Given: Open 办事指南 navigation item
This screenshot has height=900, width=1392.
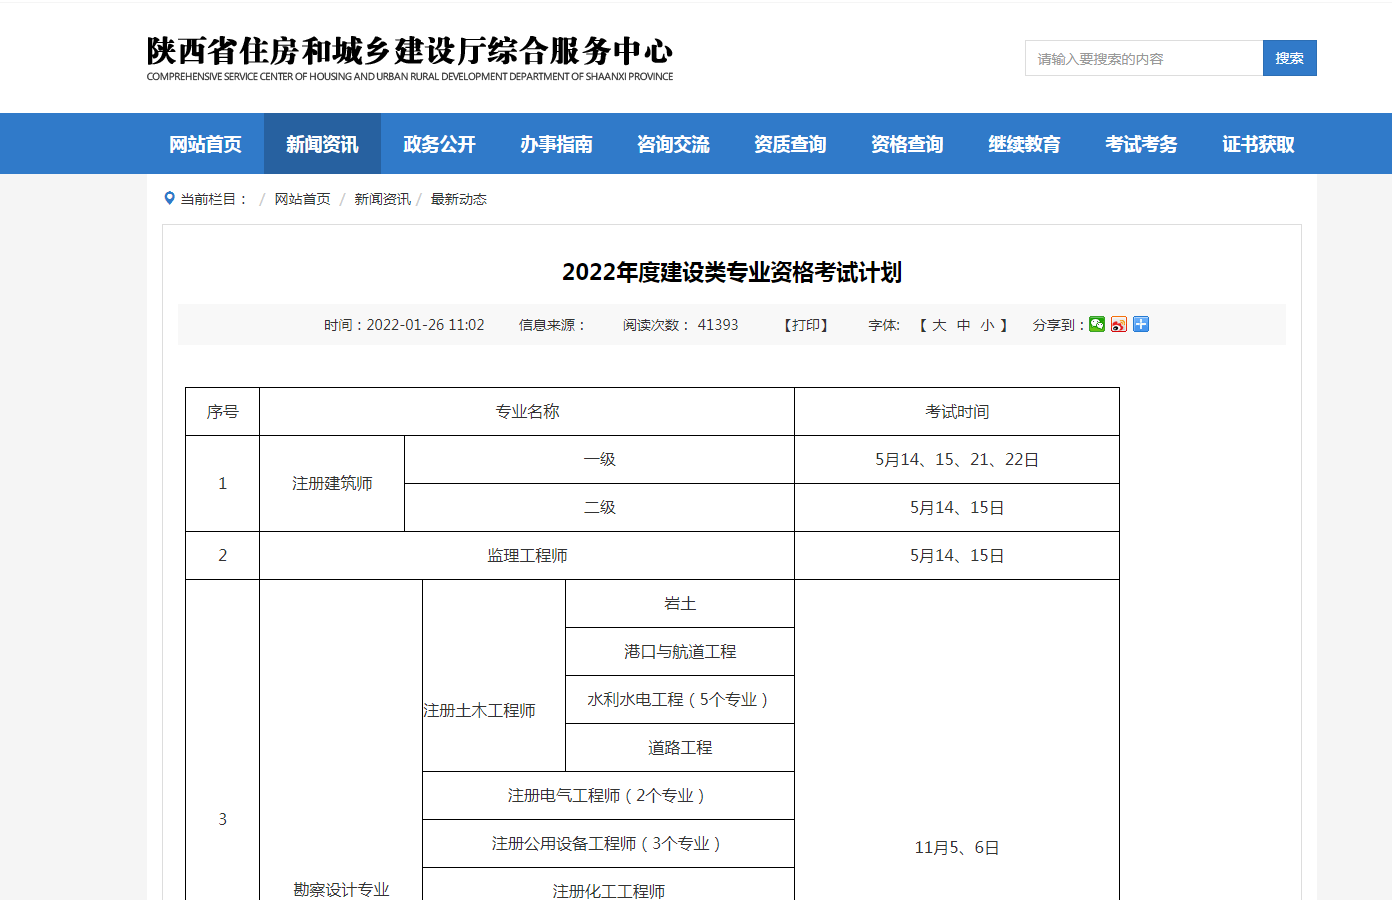Looking at the screenshot, I should [x=556, y=144].
